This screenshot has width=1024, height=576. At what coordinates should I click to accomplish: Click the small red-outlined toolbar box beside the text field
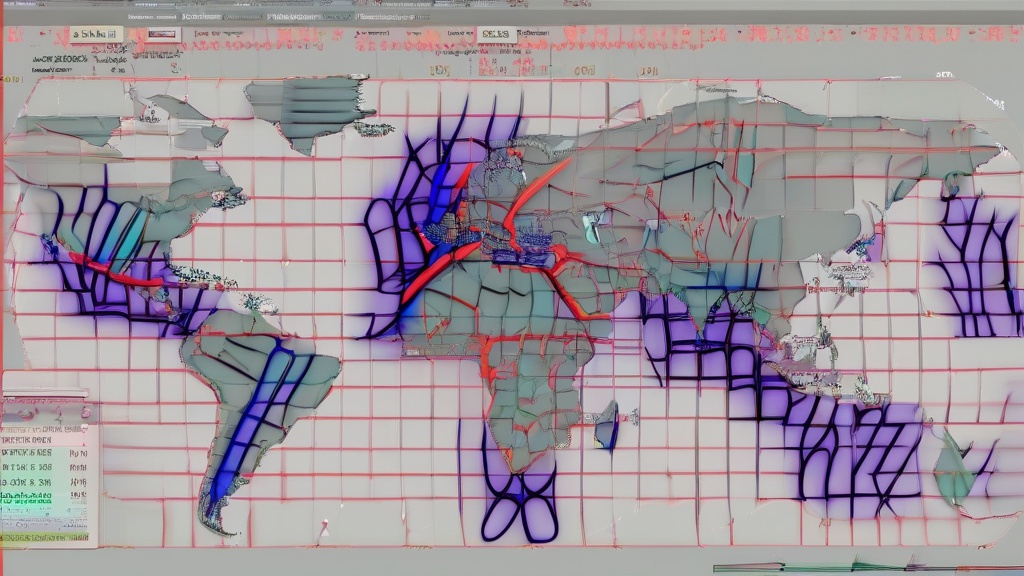point(160,35)
